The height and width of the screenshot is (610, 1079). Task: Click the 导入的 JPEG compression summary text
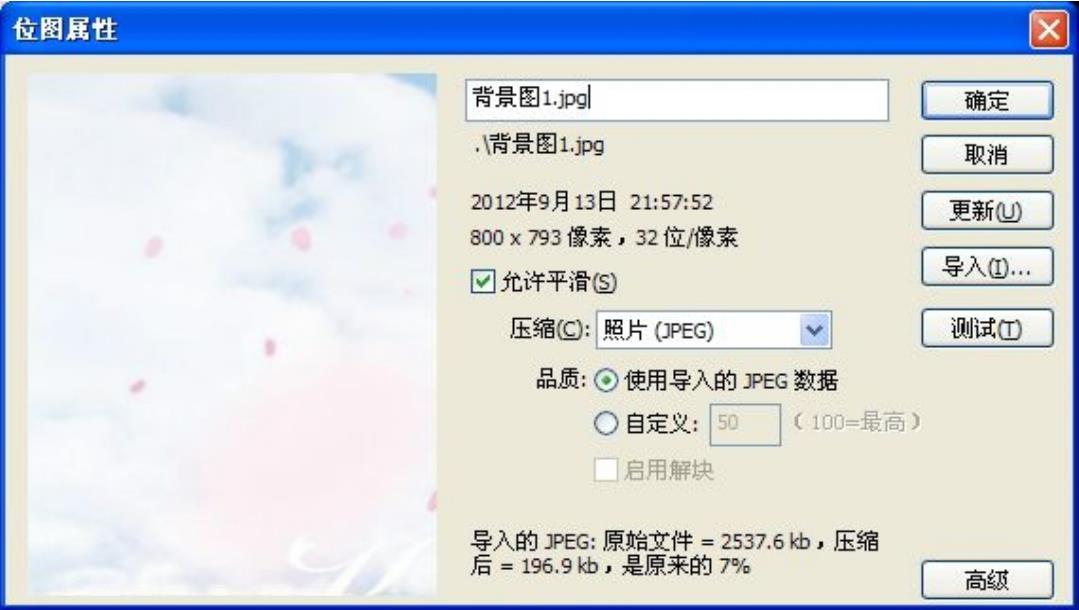point(674,554)
